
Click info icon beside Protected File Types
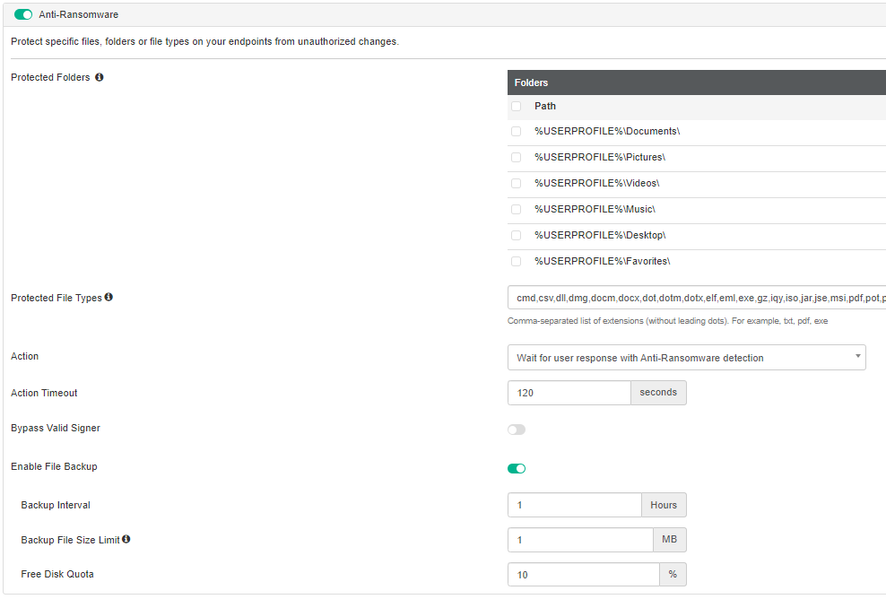[x=109, y=297]
